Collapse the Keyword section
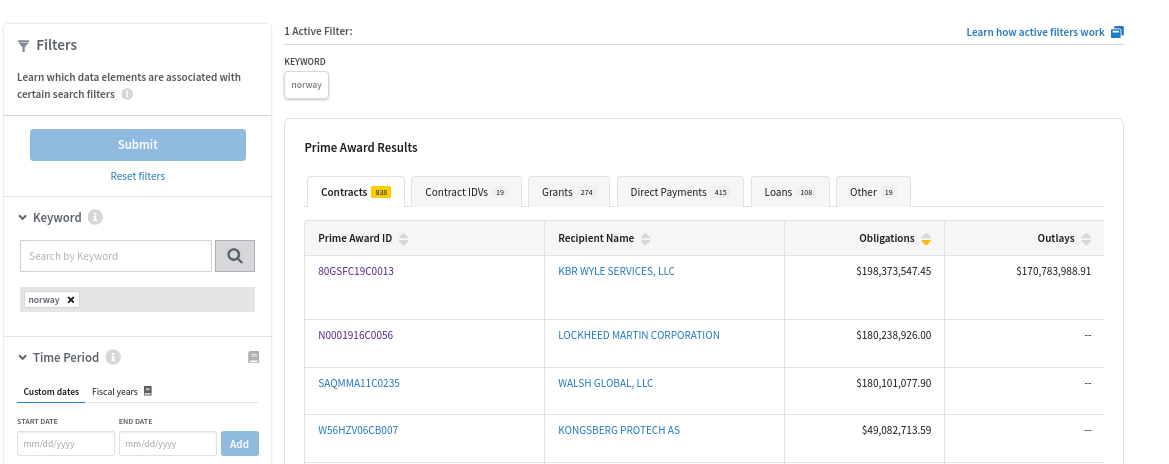The image size is (1169, 464). point(23,218)
